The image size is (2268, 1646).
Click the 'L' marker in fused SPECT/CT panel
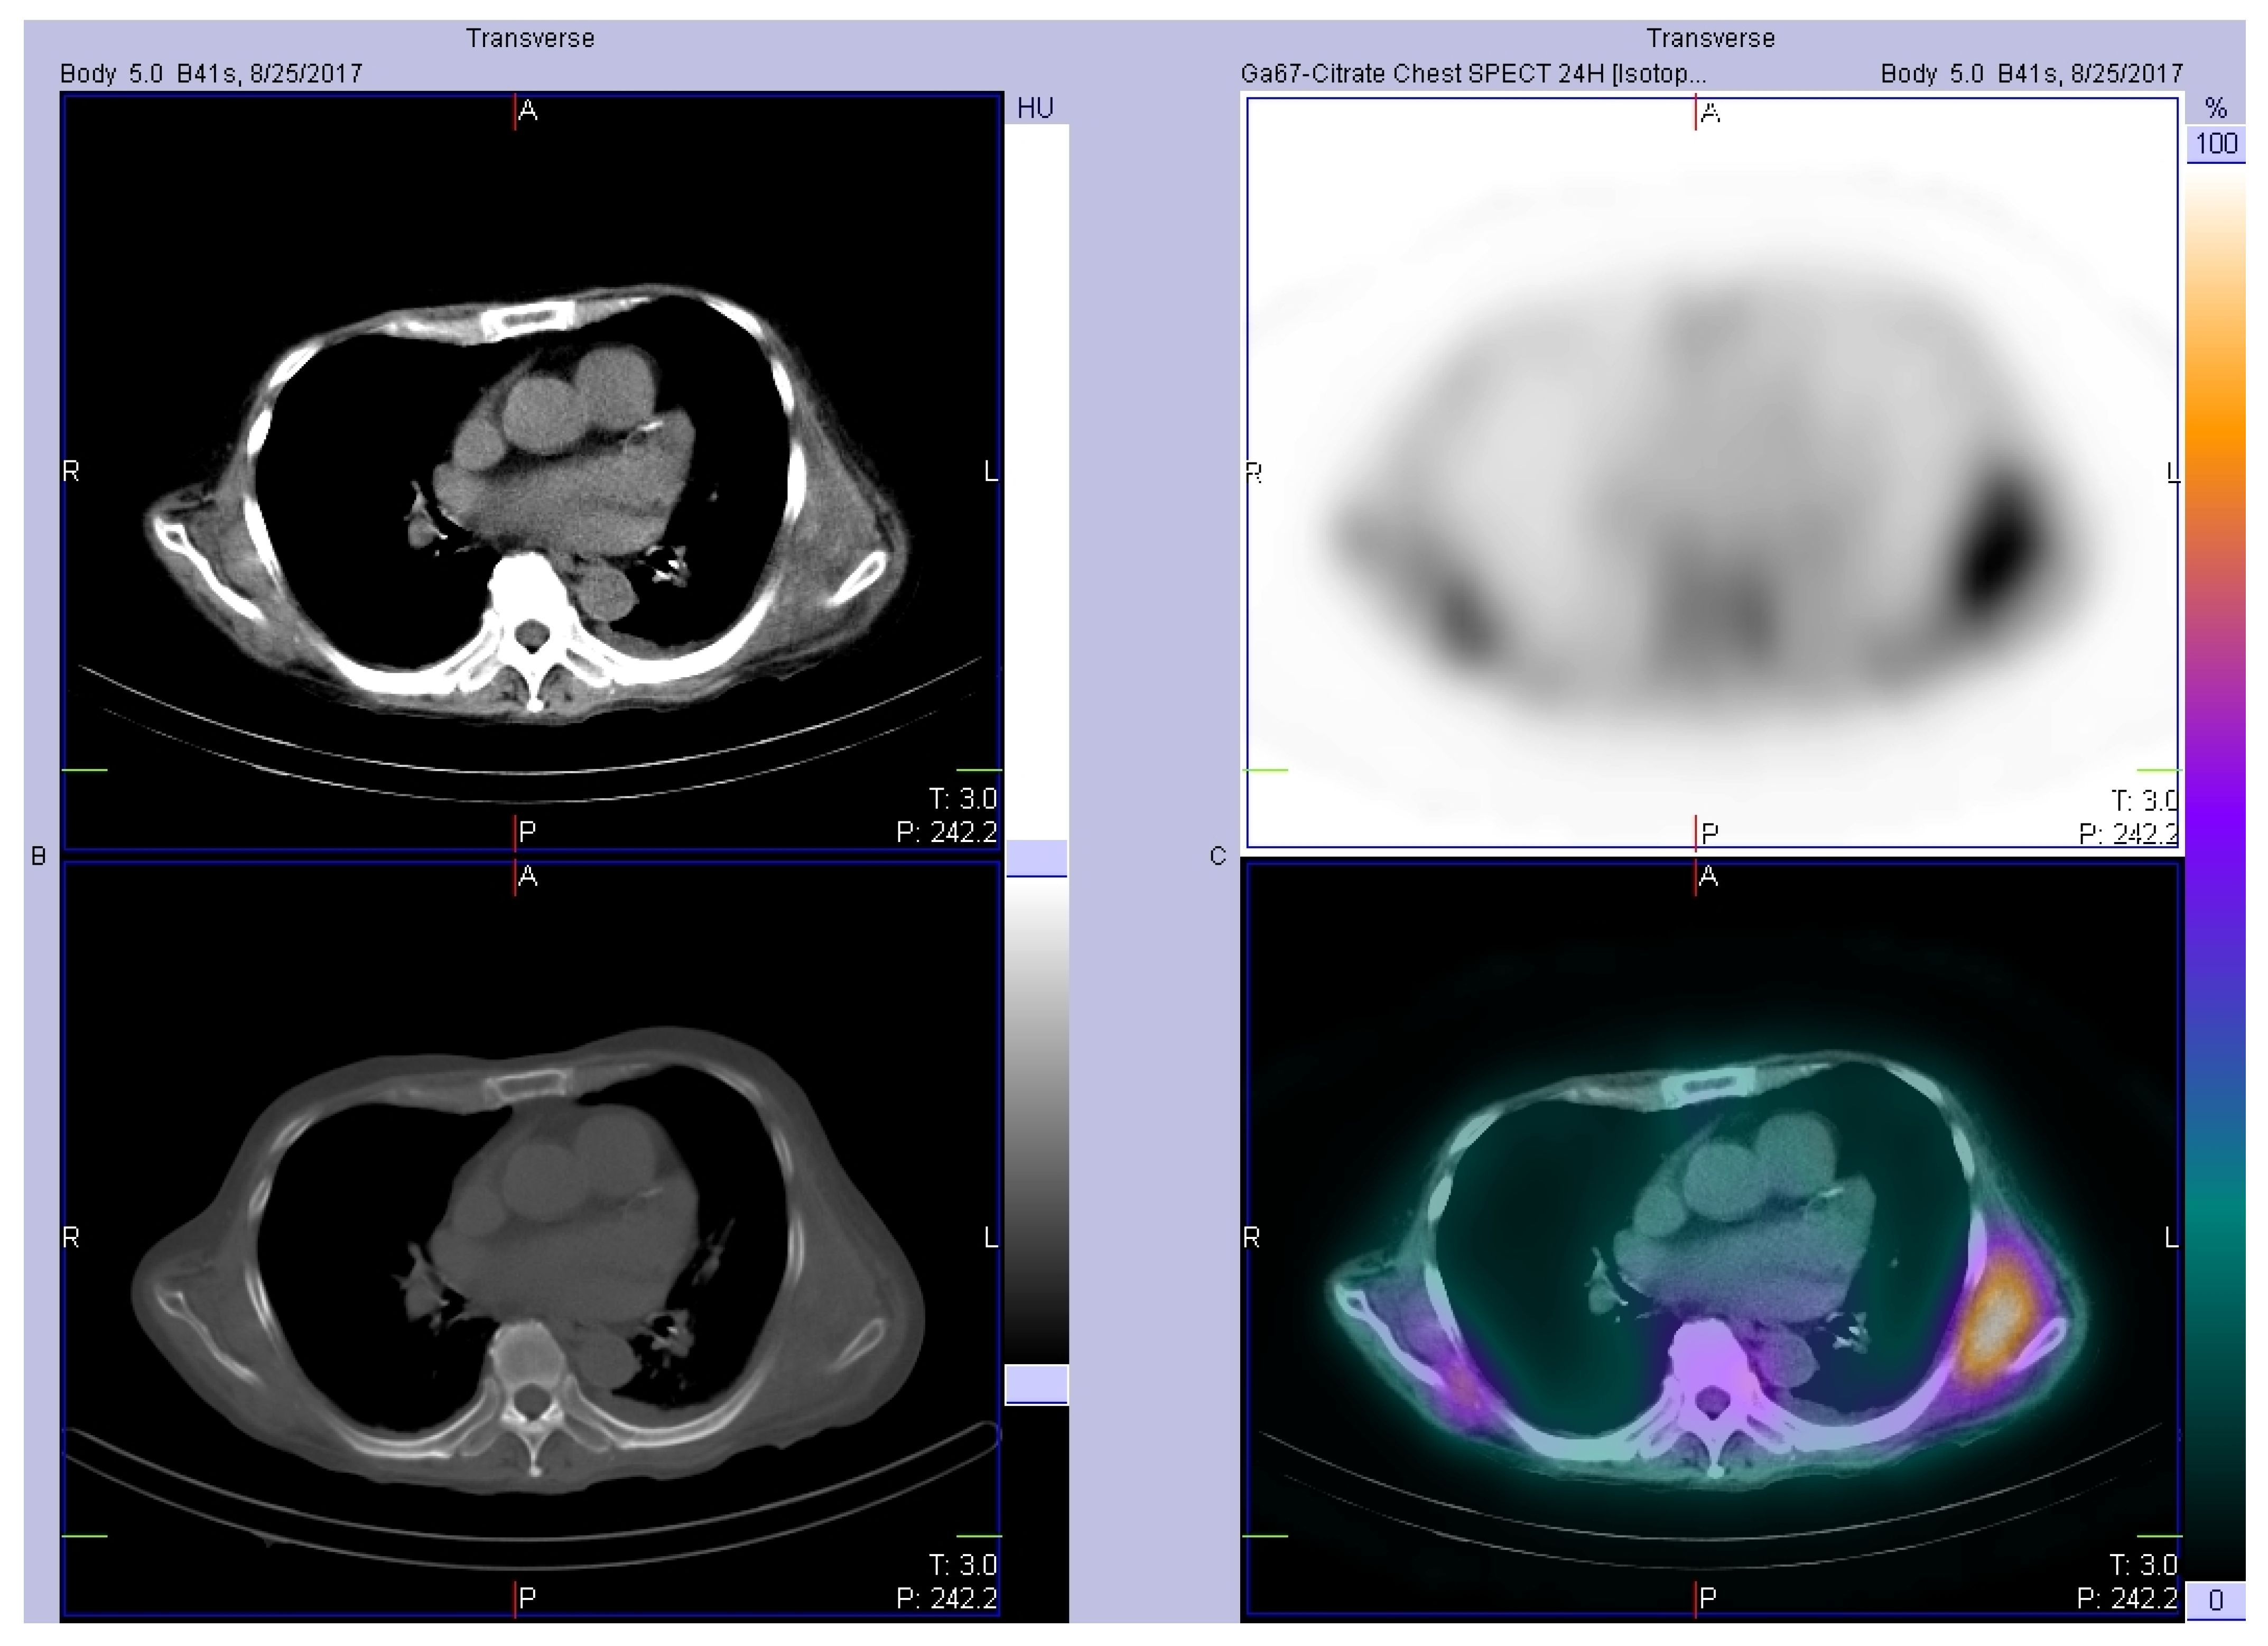(2172, 1238)
